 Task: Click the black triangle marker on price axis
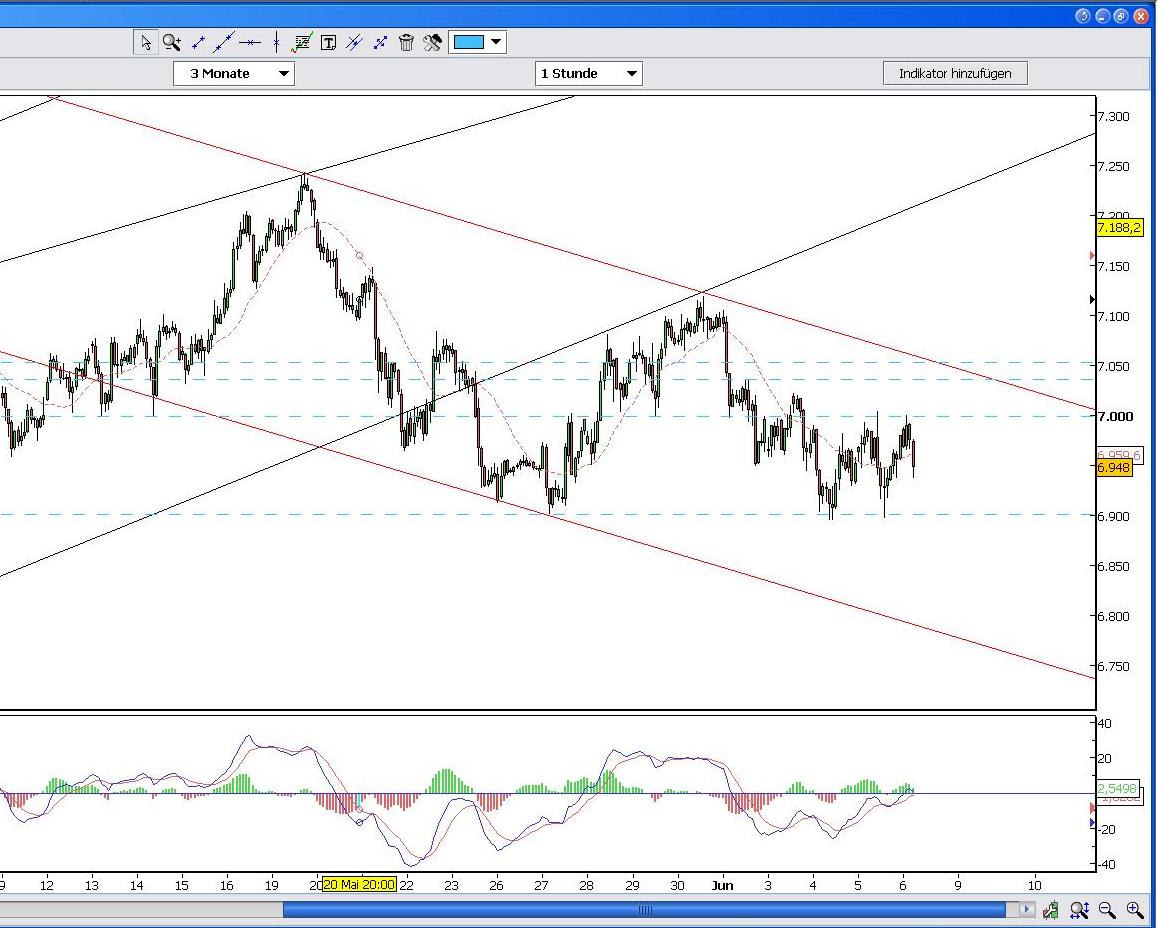pyautogui.click(x=1093, y=299)
